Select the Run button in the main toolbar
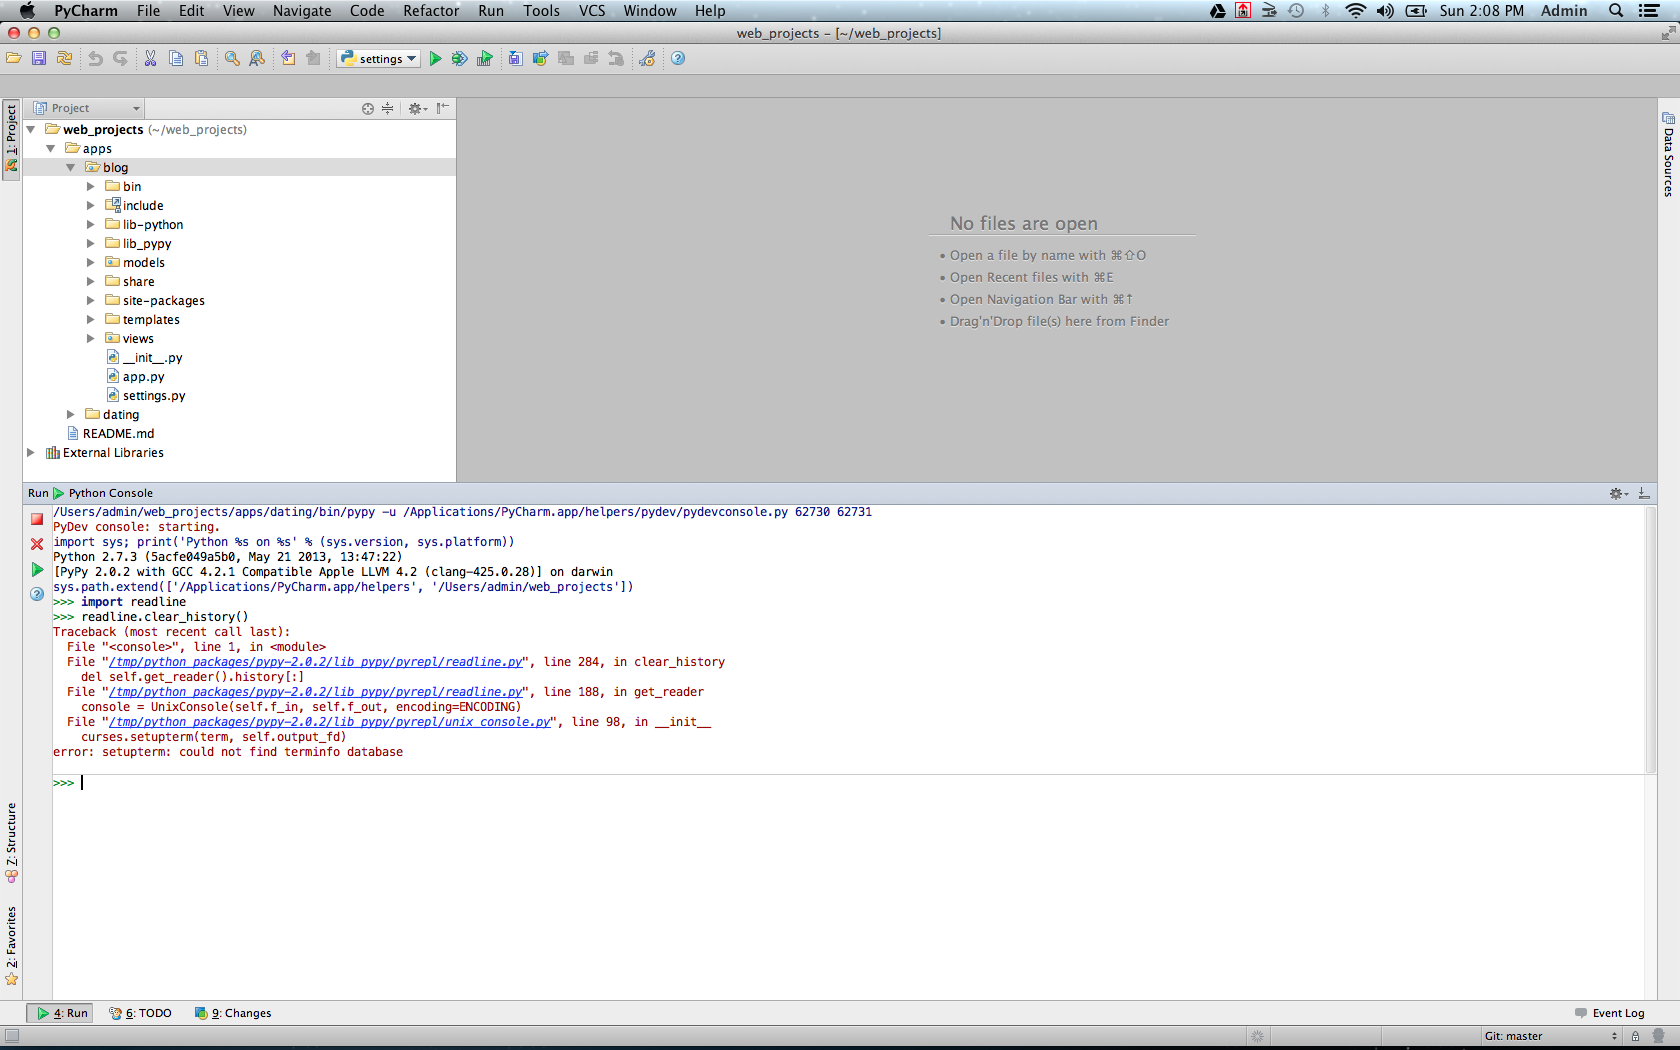 [436, 58]
